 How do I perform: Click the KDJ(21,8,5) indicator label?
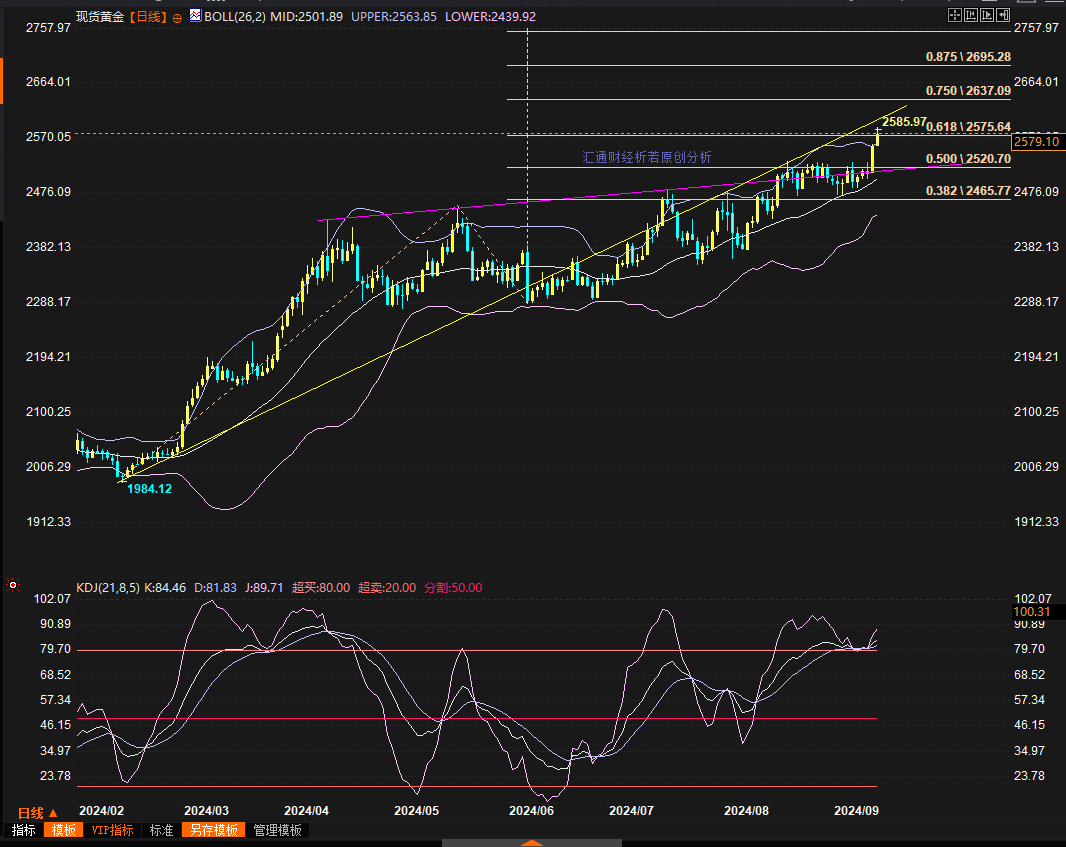(108, 587)
